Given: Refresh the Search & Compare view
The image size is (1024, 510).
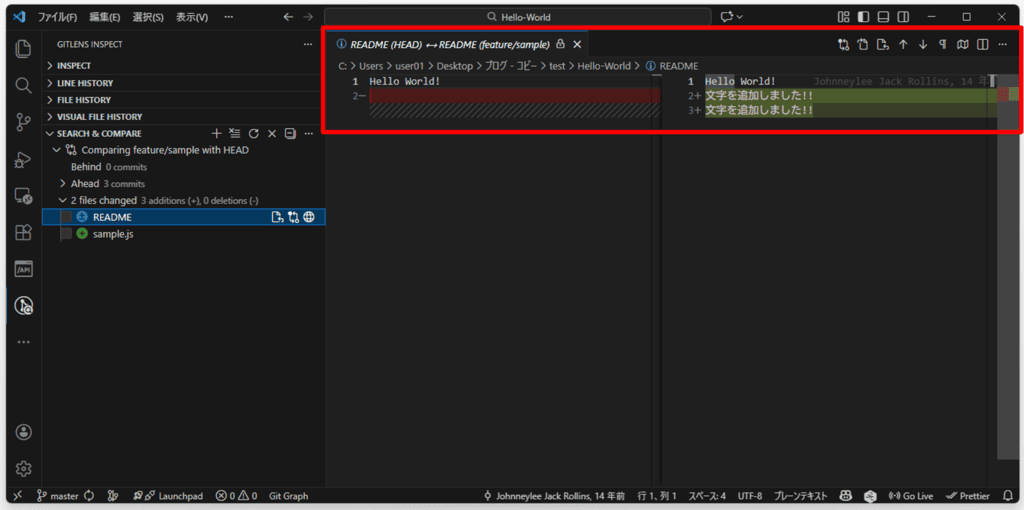Looking at the screenshot, I should [253, 133].
